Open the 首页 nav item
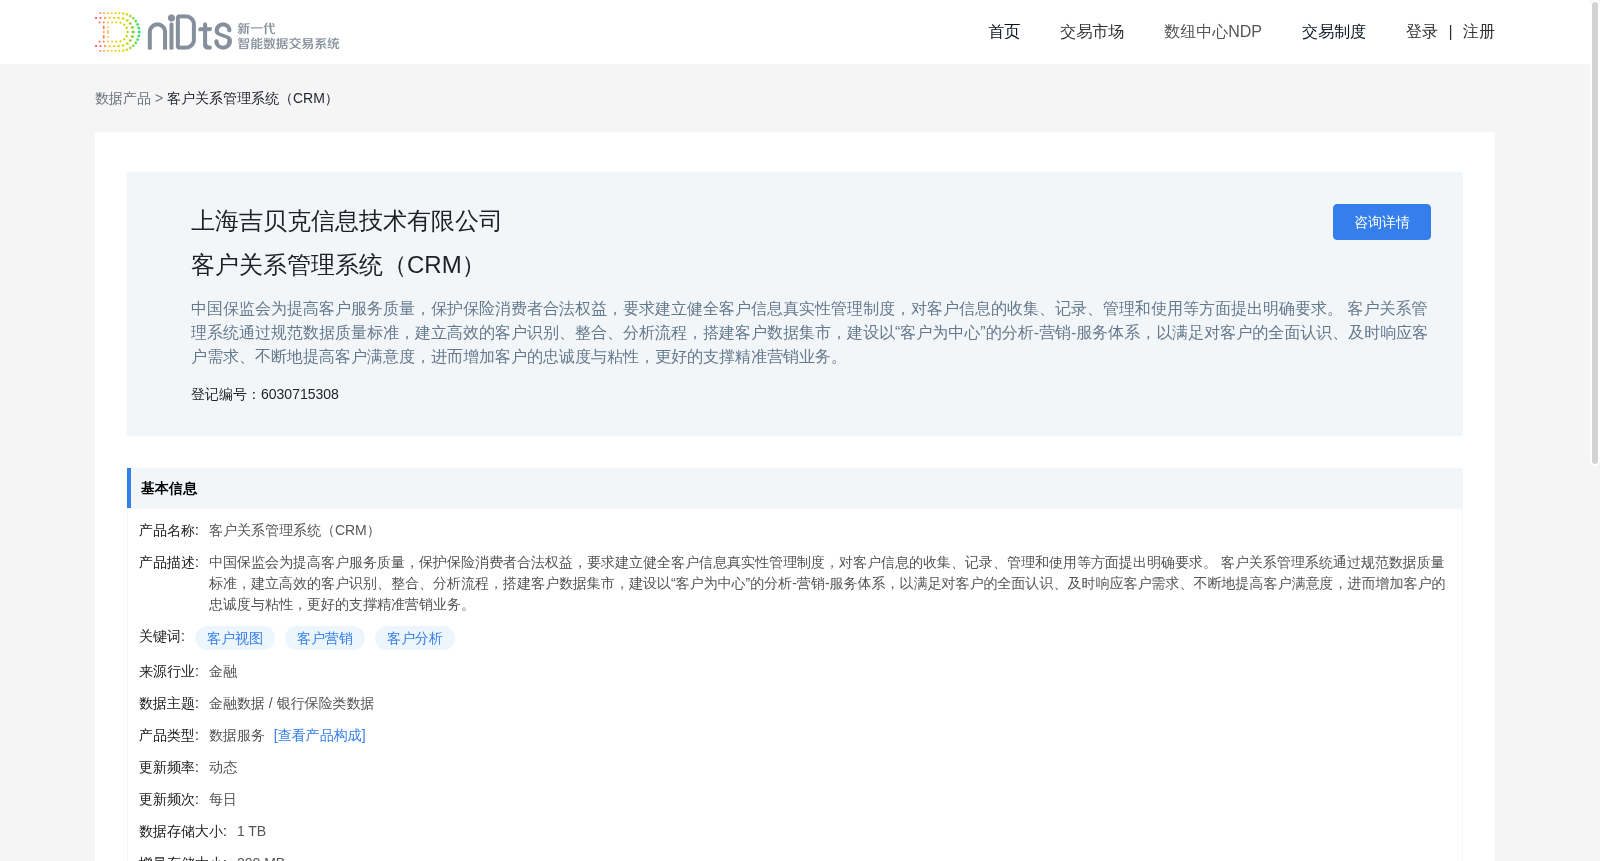 point(1004,32)
